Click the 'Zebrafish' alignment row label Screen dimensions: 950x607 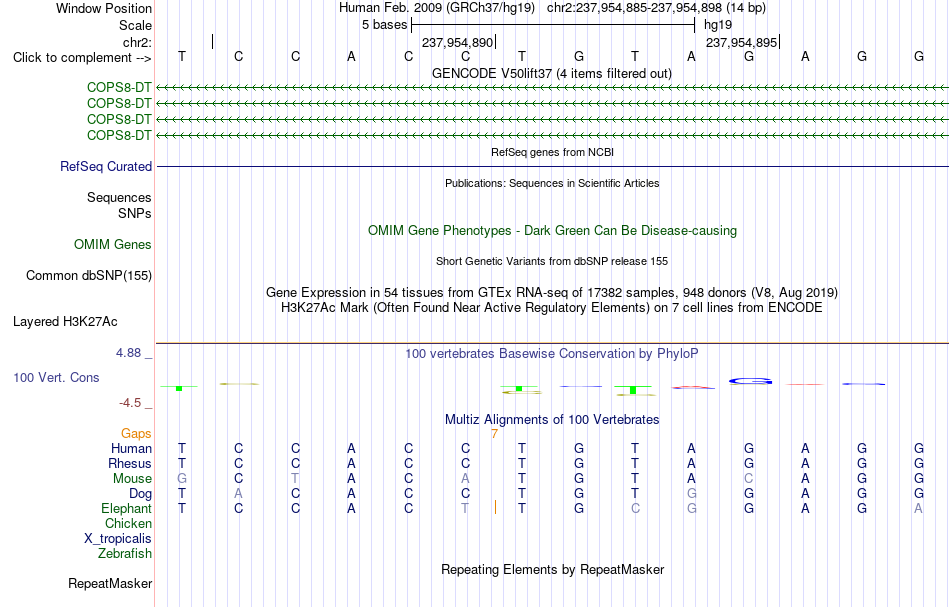click(125, 554)
